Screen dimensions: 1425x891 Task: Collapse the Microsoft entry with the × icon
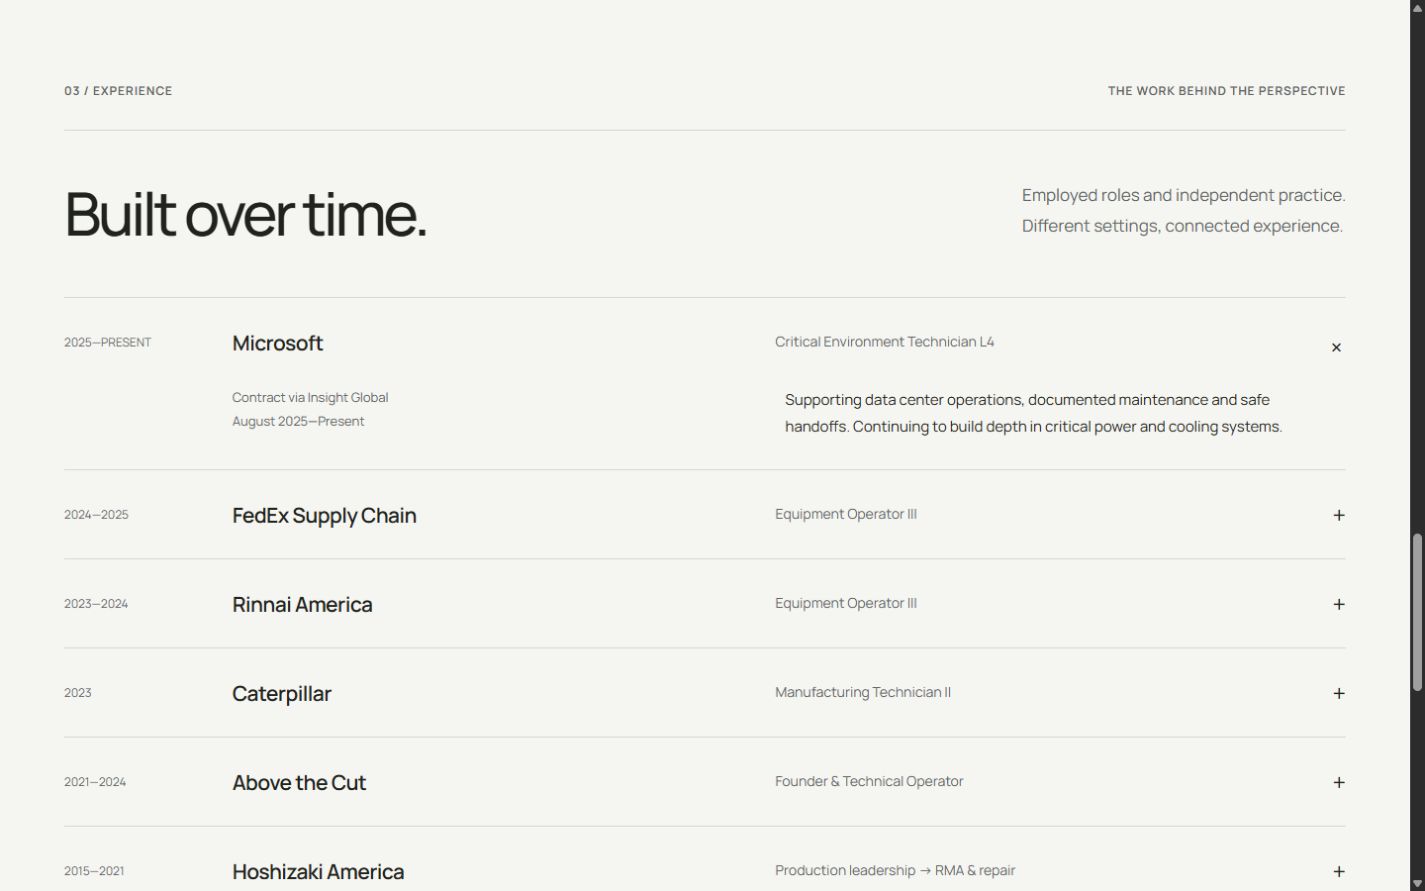[x=1336, y=347]
